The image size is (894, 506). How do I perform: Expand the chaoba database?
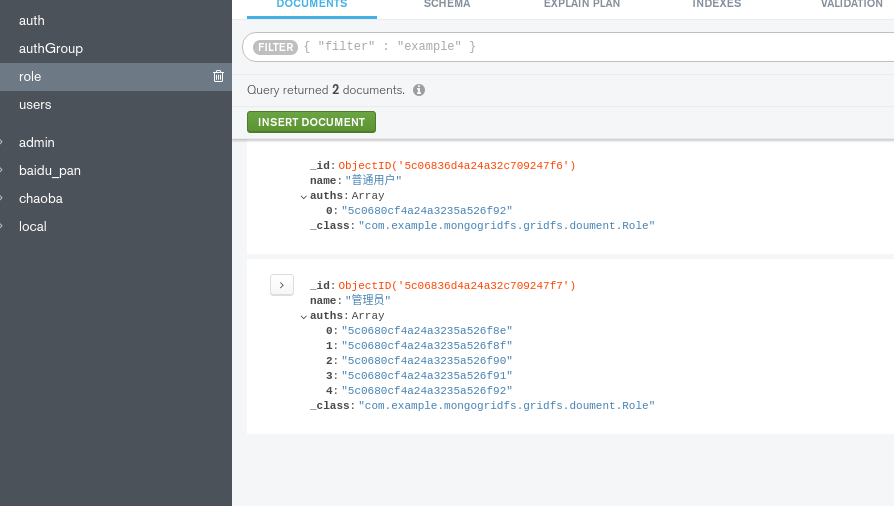[2, 199]
